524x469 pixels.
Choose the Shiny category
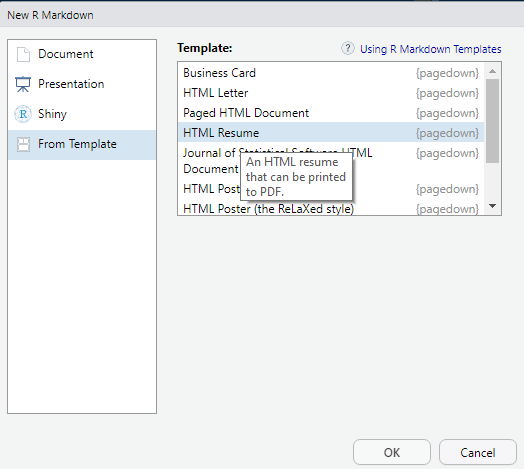click(x=82, y=114)
